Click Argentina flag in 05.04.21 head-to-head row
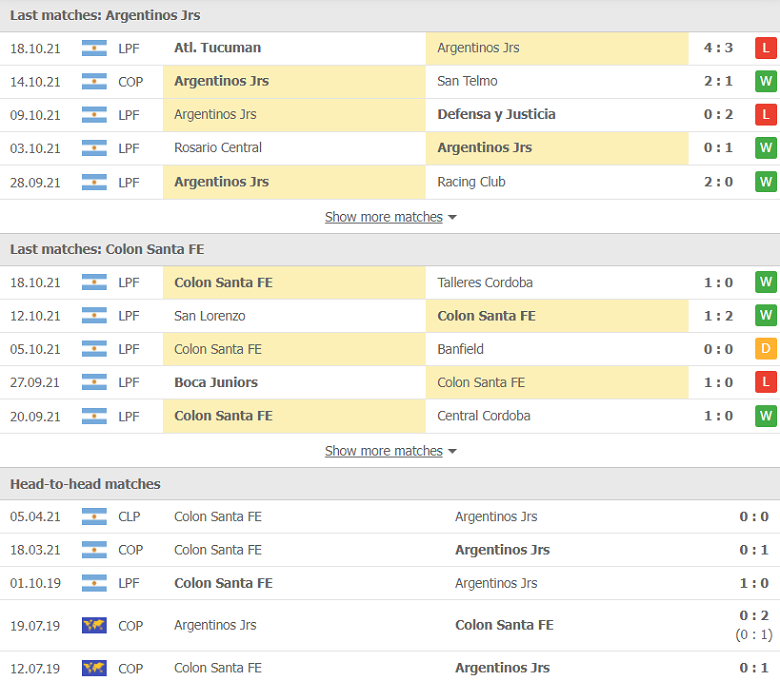Screen dimensions: 780x681 pos(94,517)
